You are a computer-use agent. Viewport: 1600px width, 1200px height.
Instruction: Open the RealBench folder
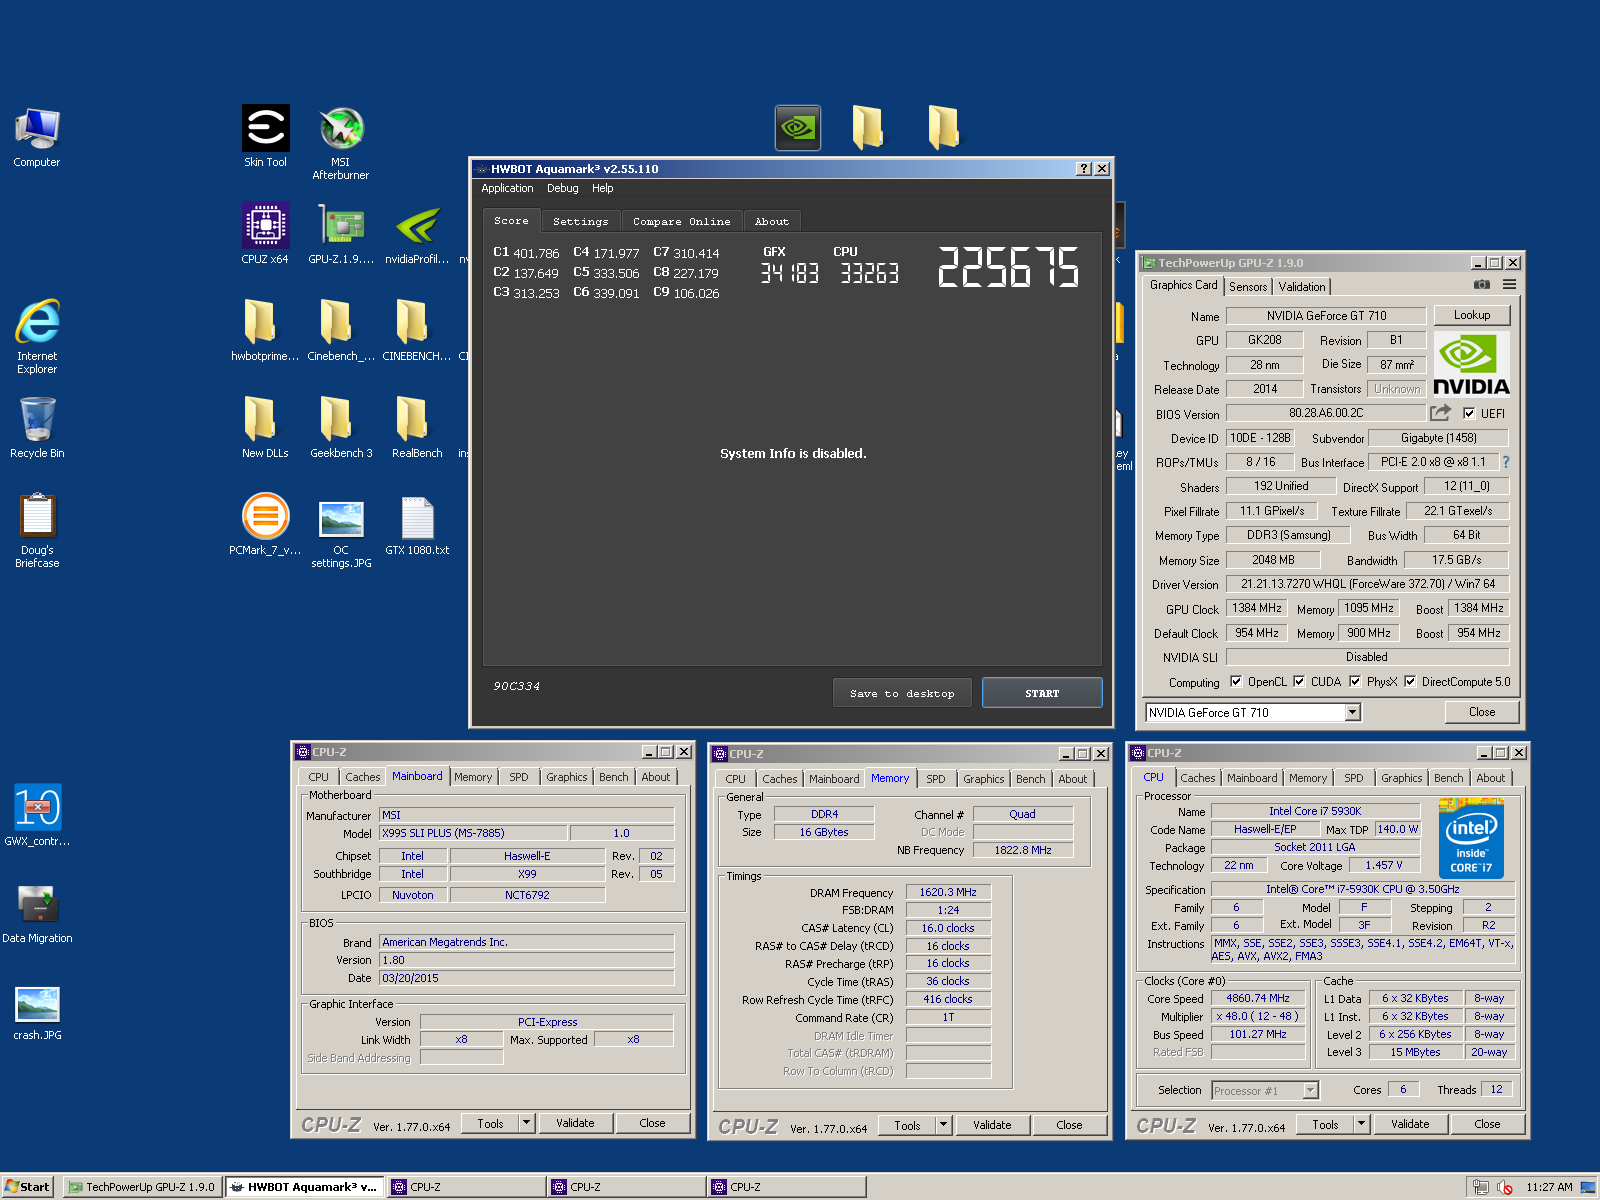coord(417,427)
